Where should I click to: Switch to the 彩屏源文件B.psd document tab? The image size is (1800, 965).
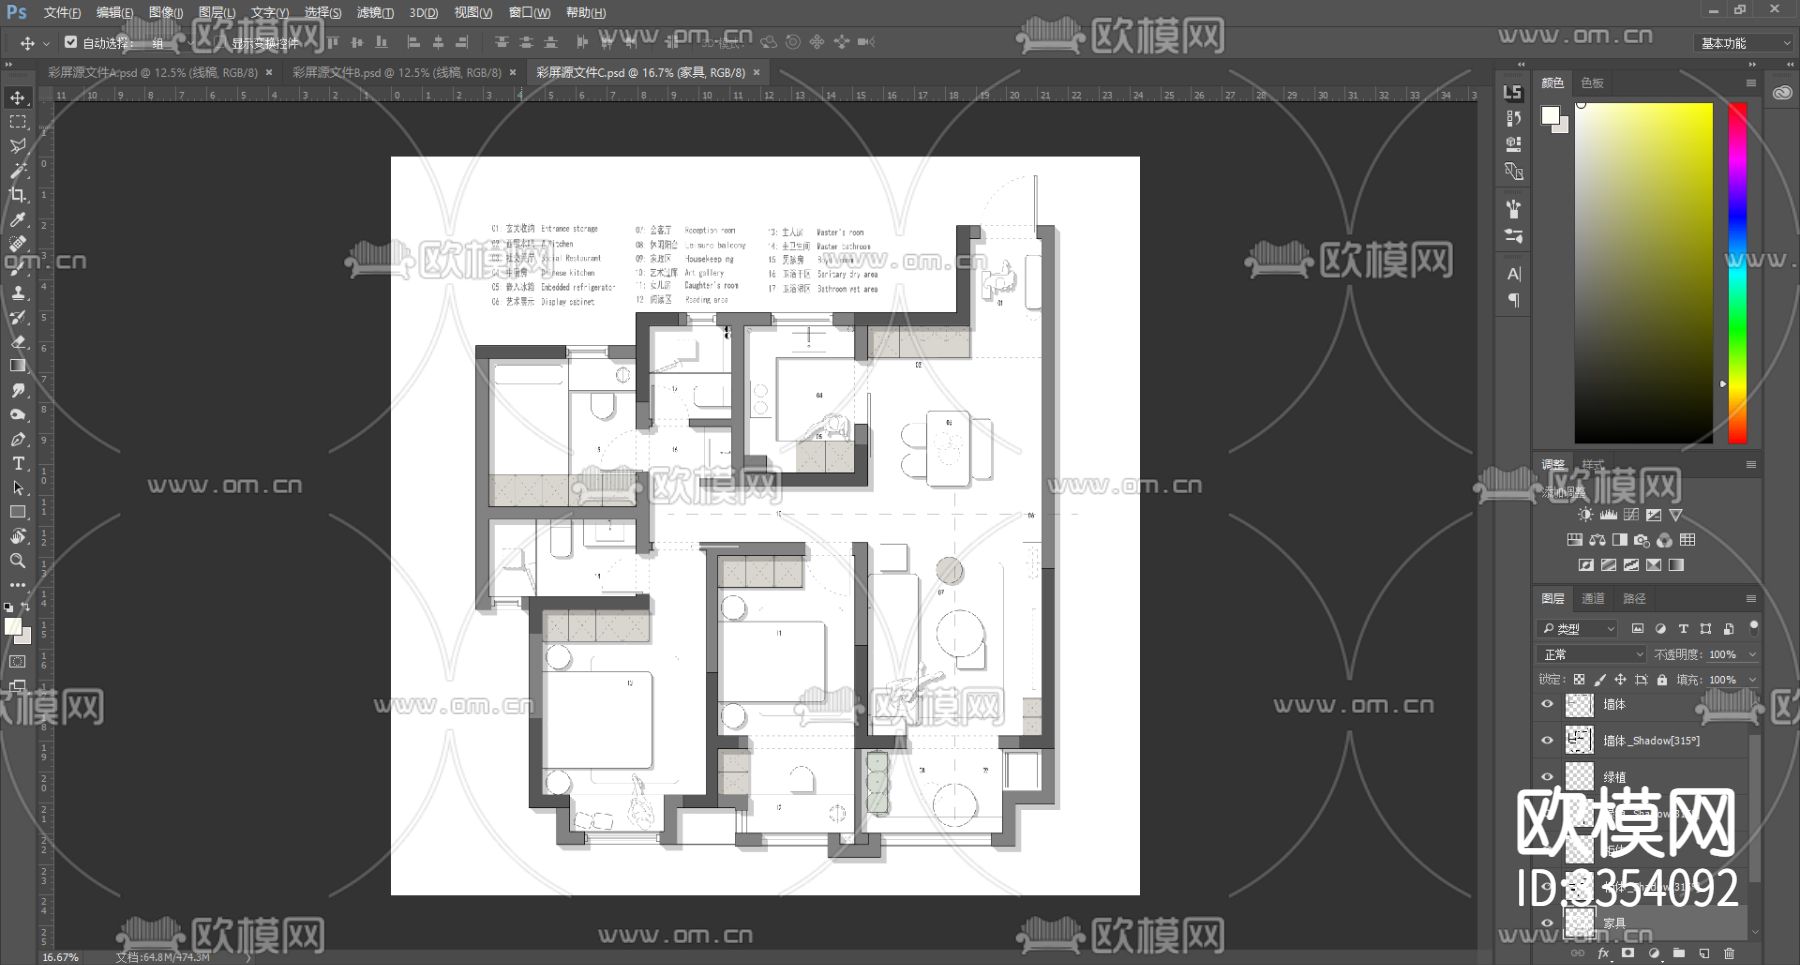click(397, 73)
